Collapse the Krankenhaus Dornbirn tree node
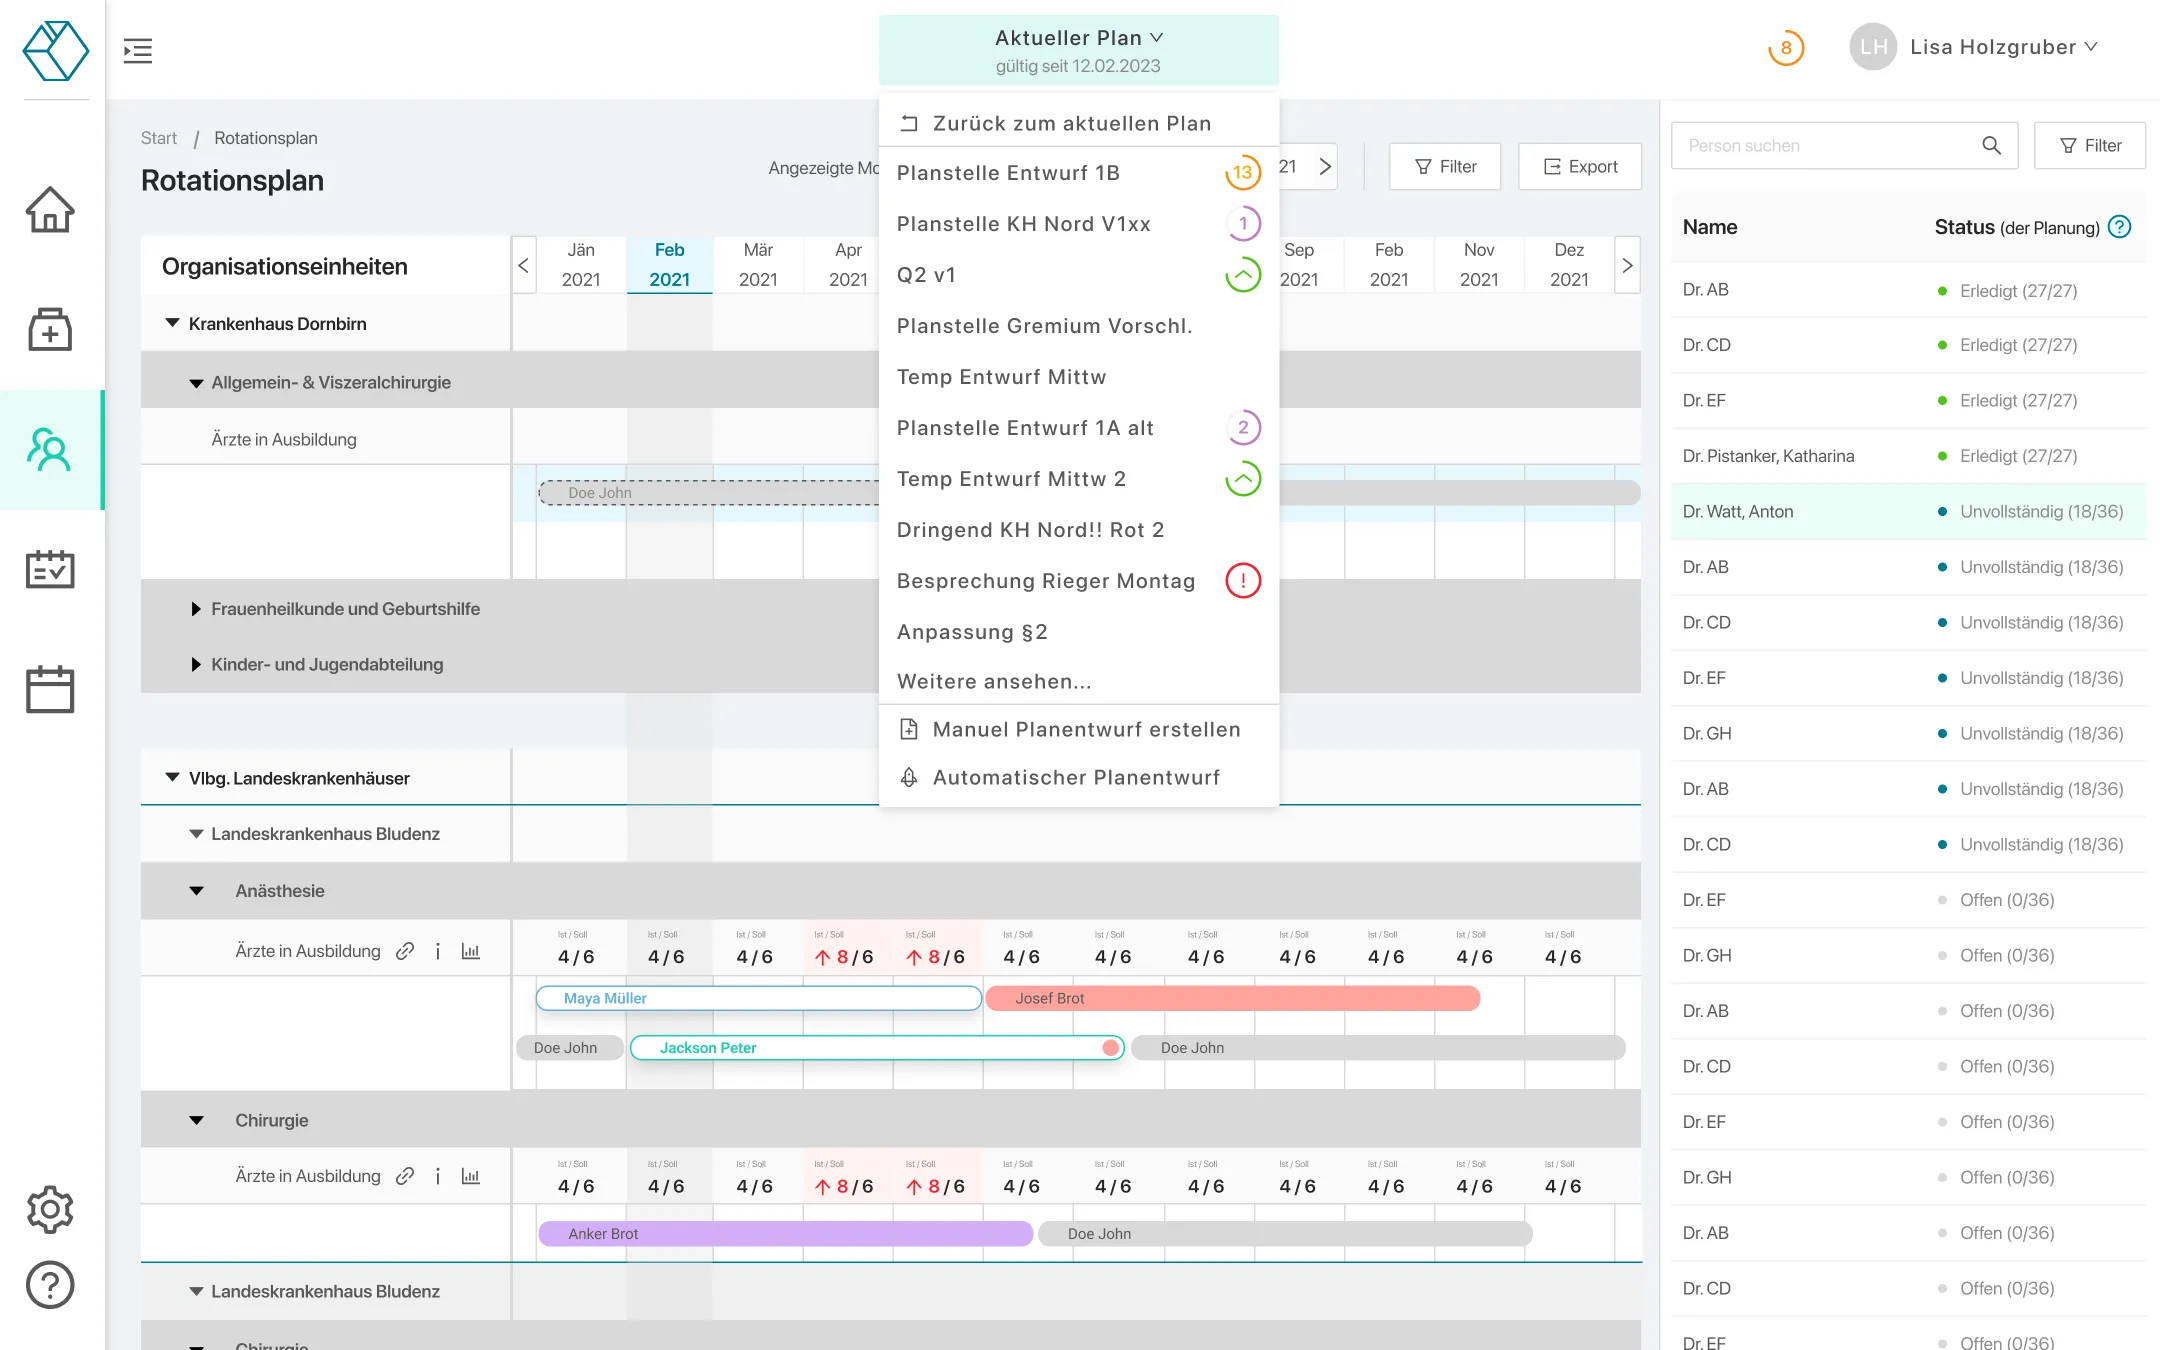The height and width of the screenshot is (1350, 2160). [172, 323]
